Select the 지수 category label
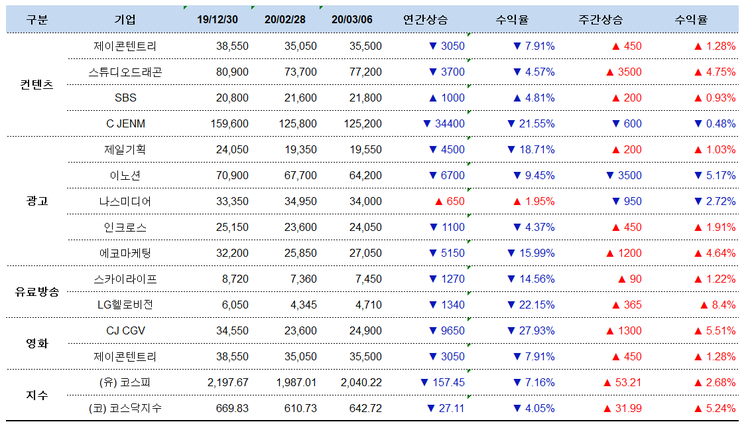Viewport: 750px width, 426px height. (x=37, y=395)
